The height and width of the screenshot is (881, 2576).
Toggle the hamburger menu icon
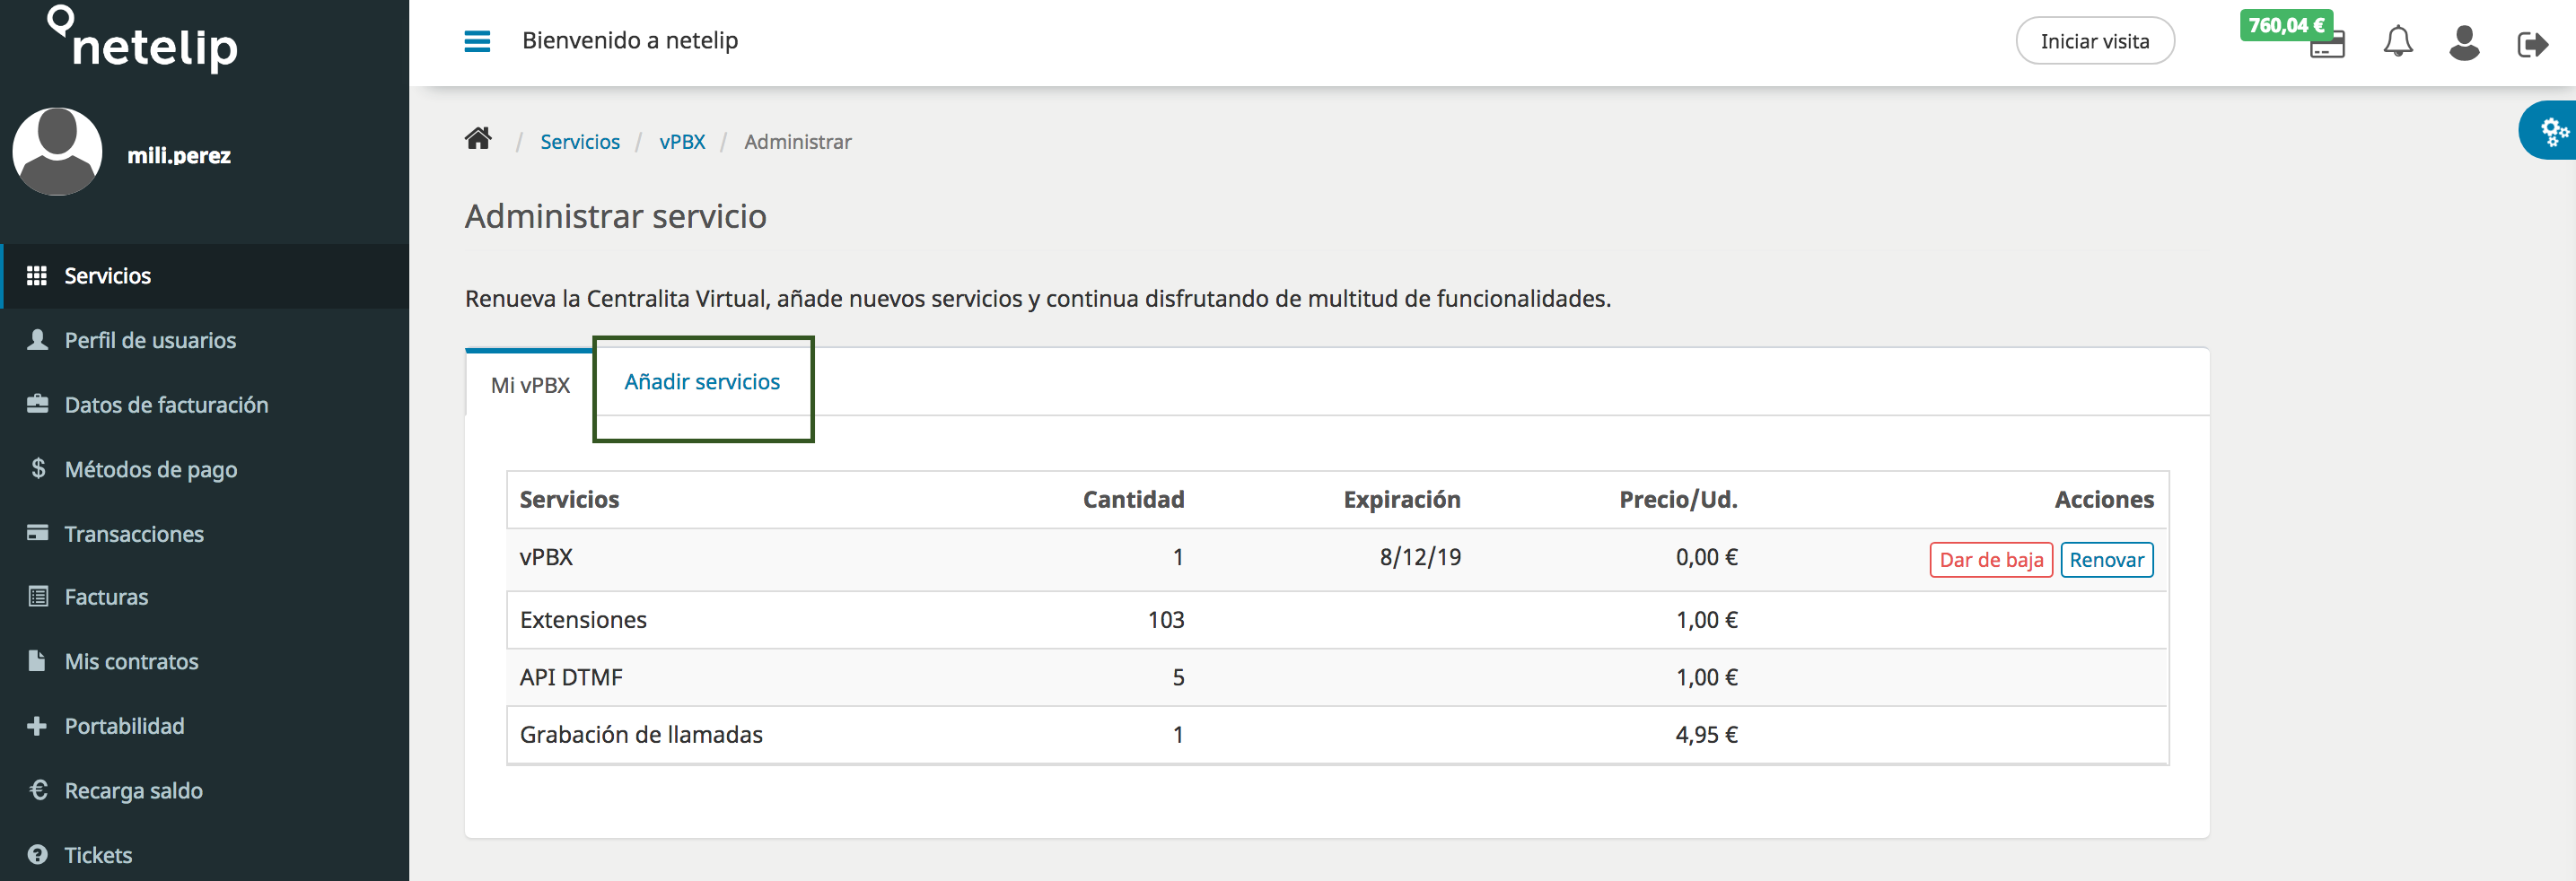pos(477,41)
